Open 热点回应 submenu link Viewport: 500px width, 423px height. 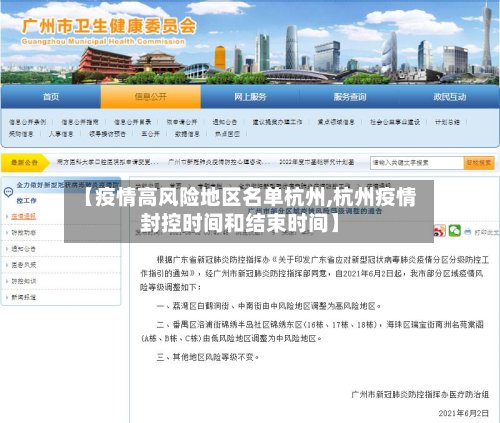(x=227, y=134)
